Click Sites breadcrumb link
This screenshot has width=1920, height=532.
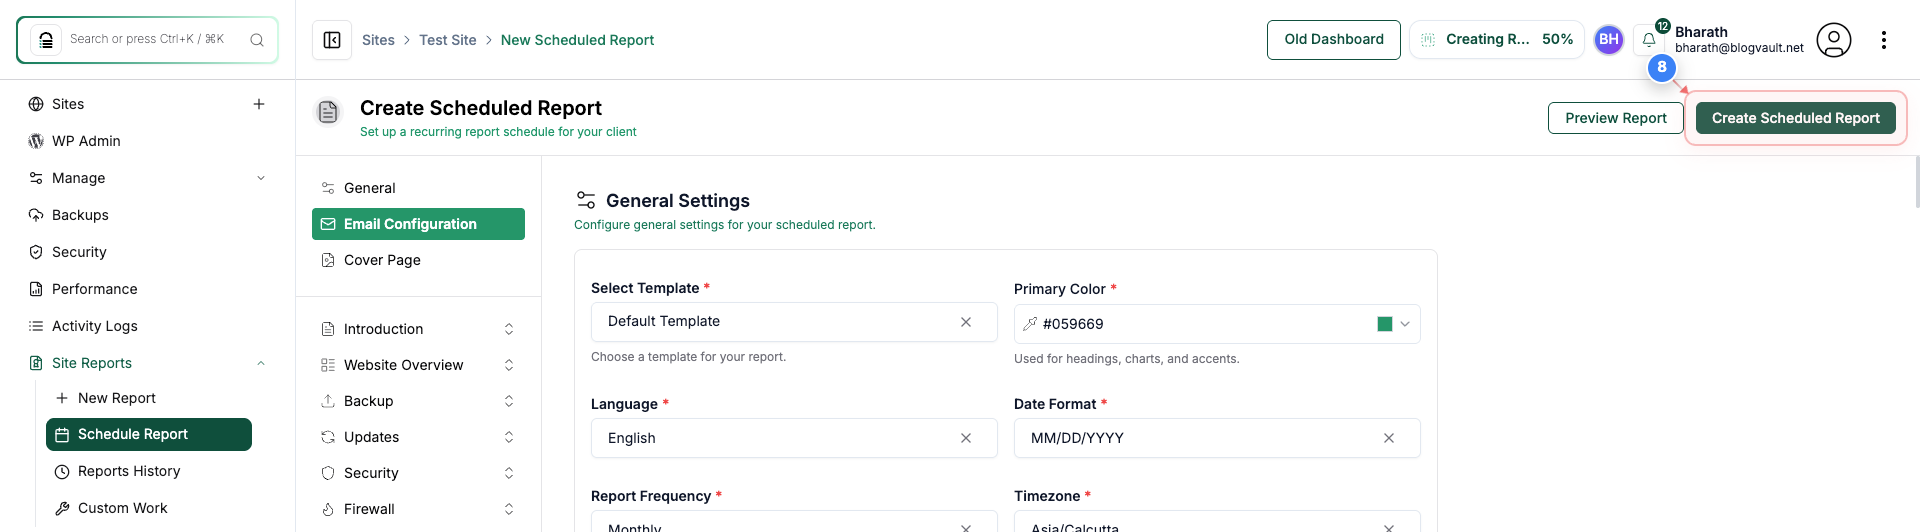pyautogui.click(x=378, y=40)
